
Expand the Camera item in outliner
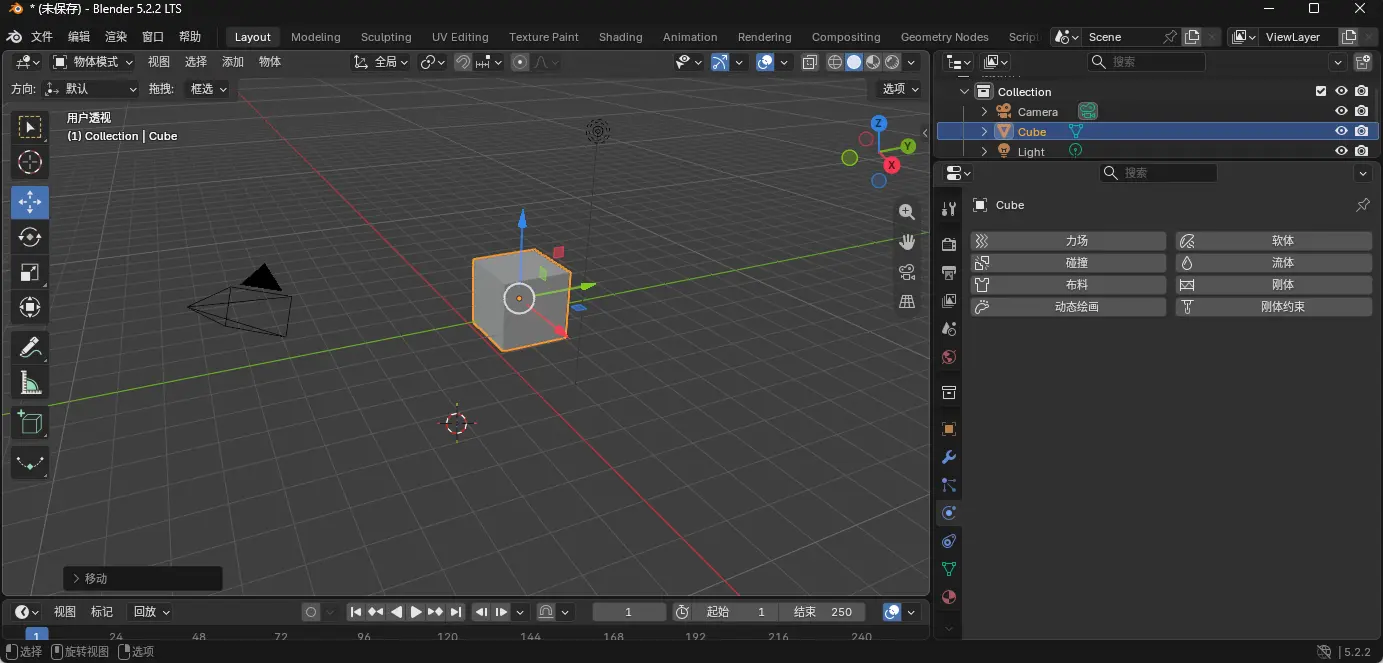click(x=984, y=111)
